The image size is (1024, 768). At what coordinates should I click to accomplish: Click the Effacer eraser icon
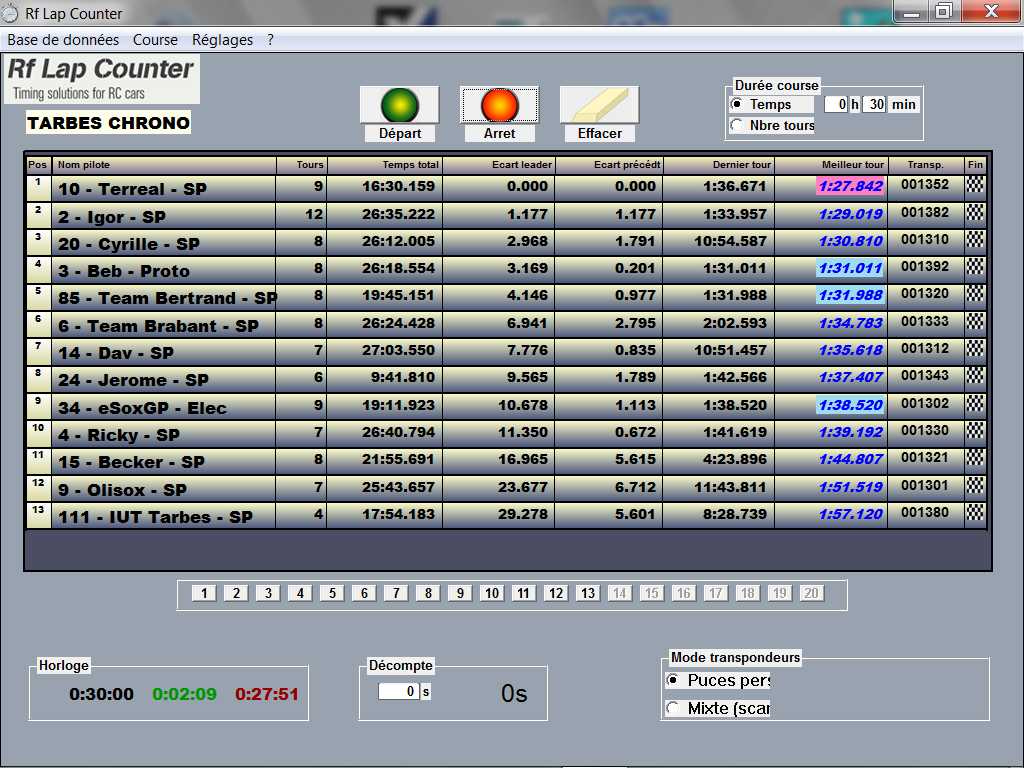point(599,105)
